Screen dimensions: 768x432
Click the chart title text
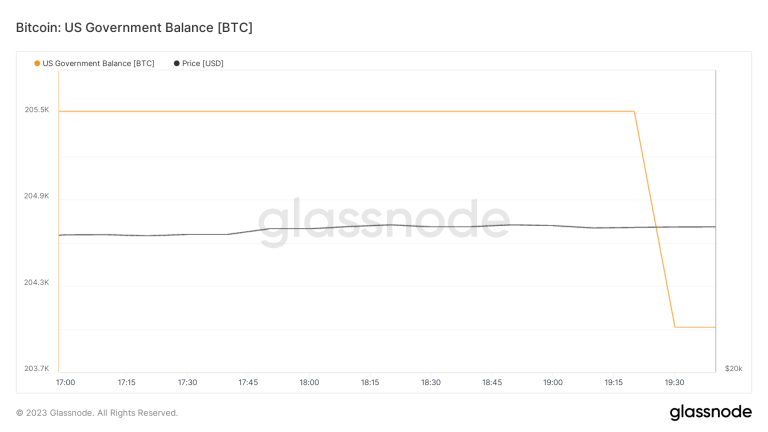point(134,27)
